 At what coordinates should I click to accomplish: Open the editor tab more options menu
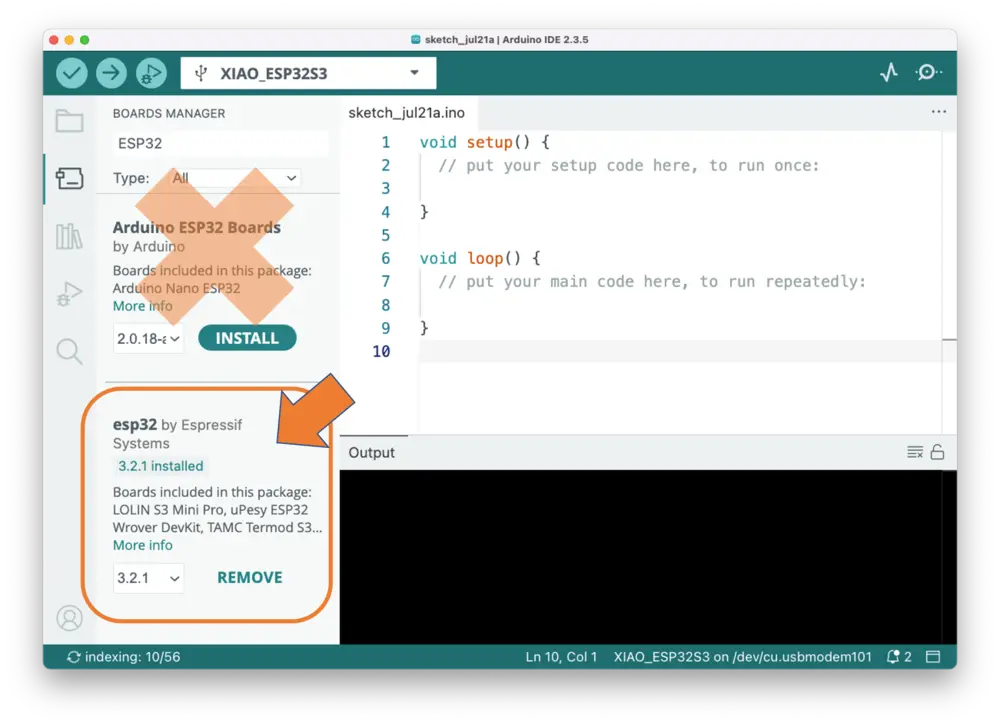(938, 113)
